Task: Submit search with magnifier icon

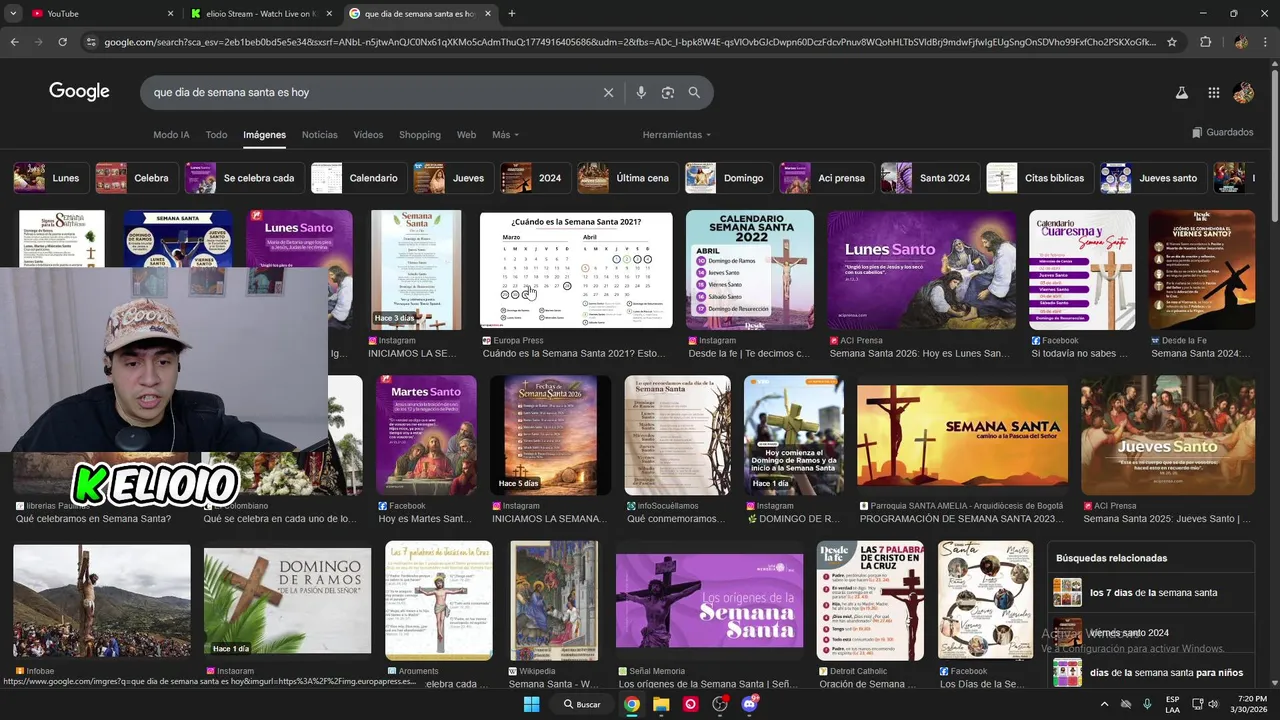Action: click(694, 92)
